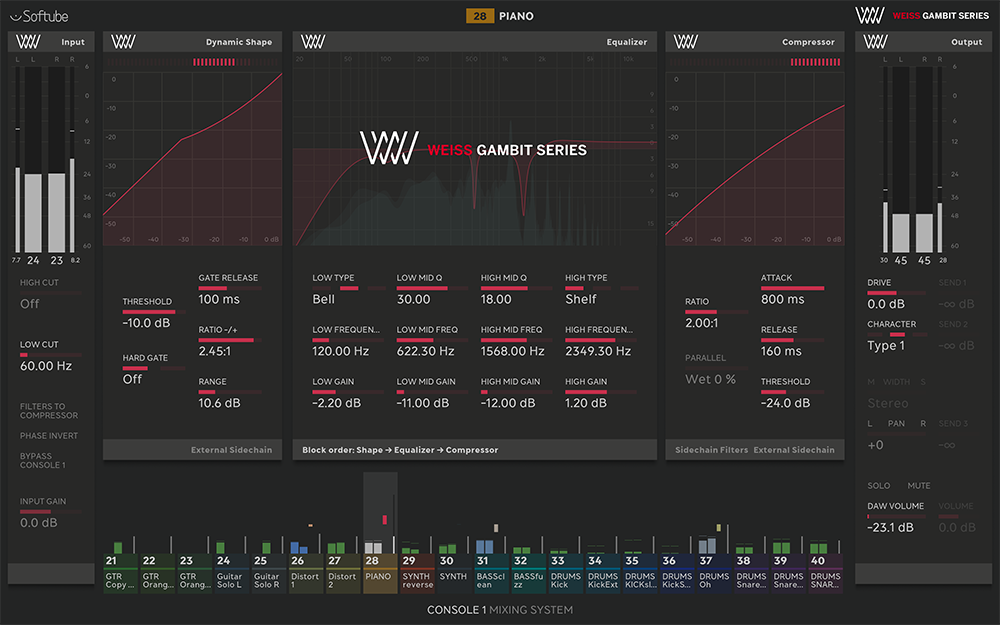Enable Phase Invert in the Input section
Image resolution: width=1000 pixels, height=625 pixels.
49,436
